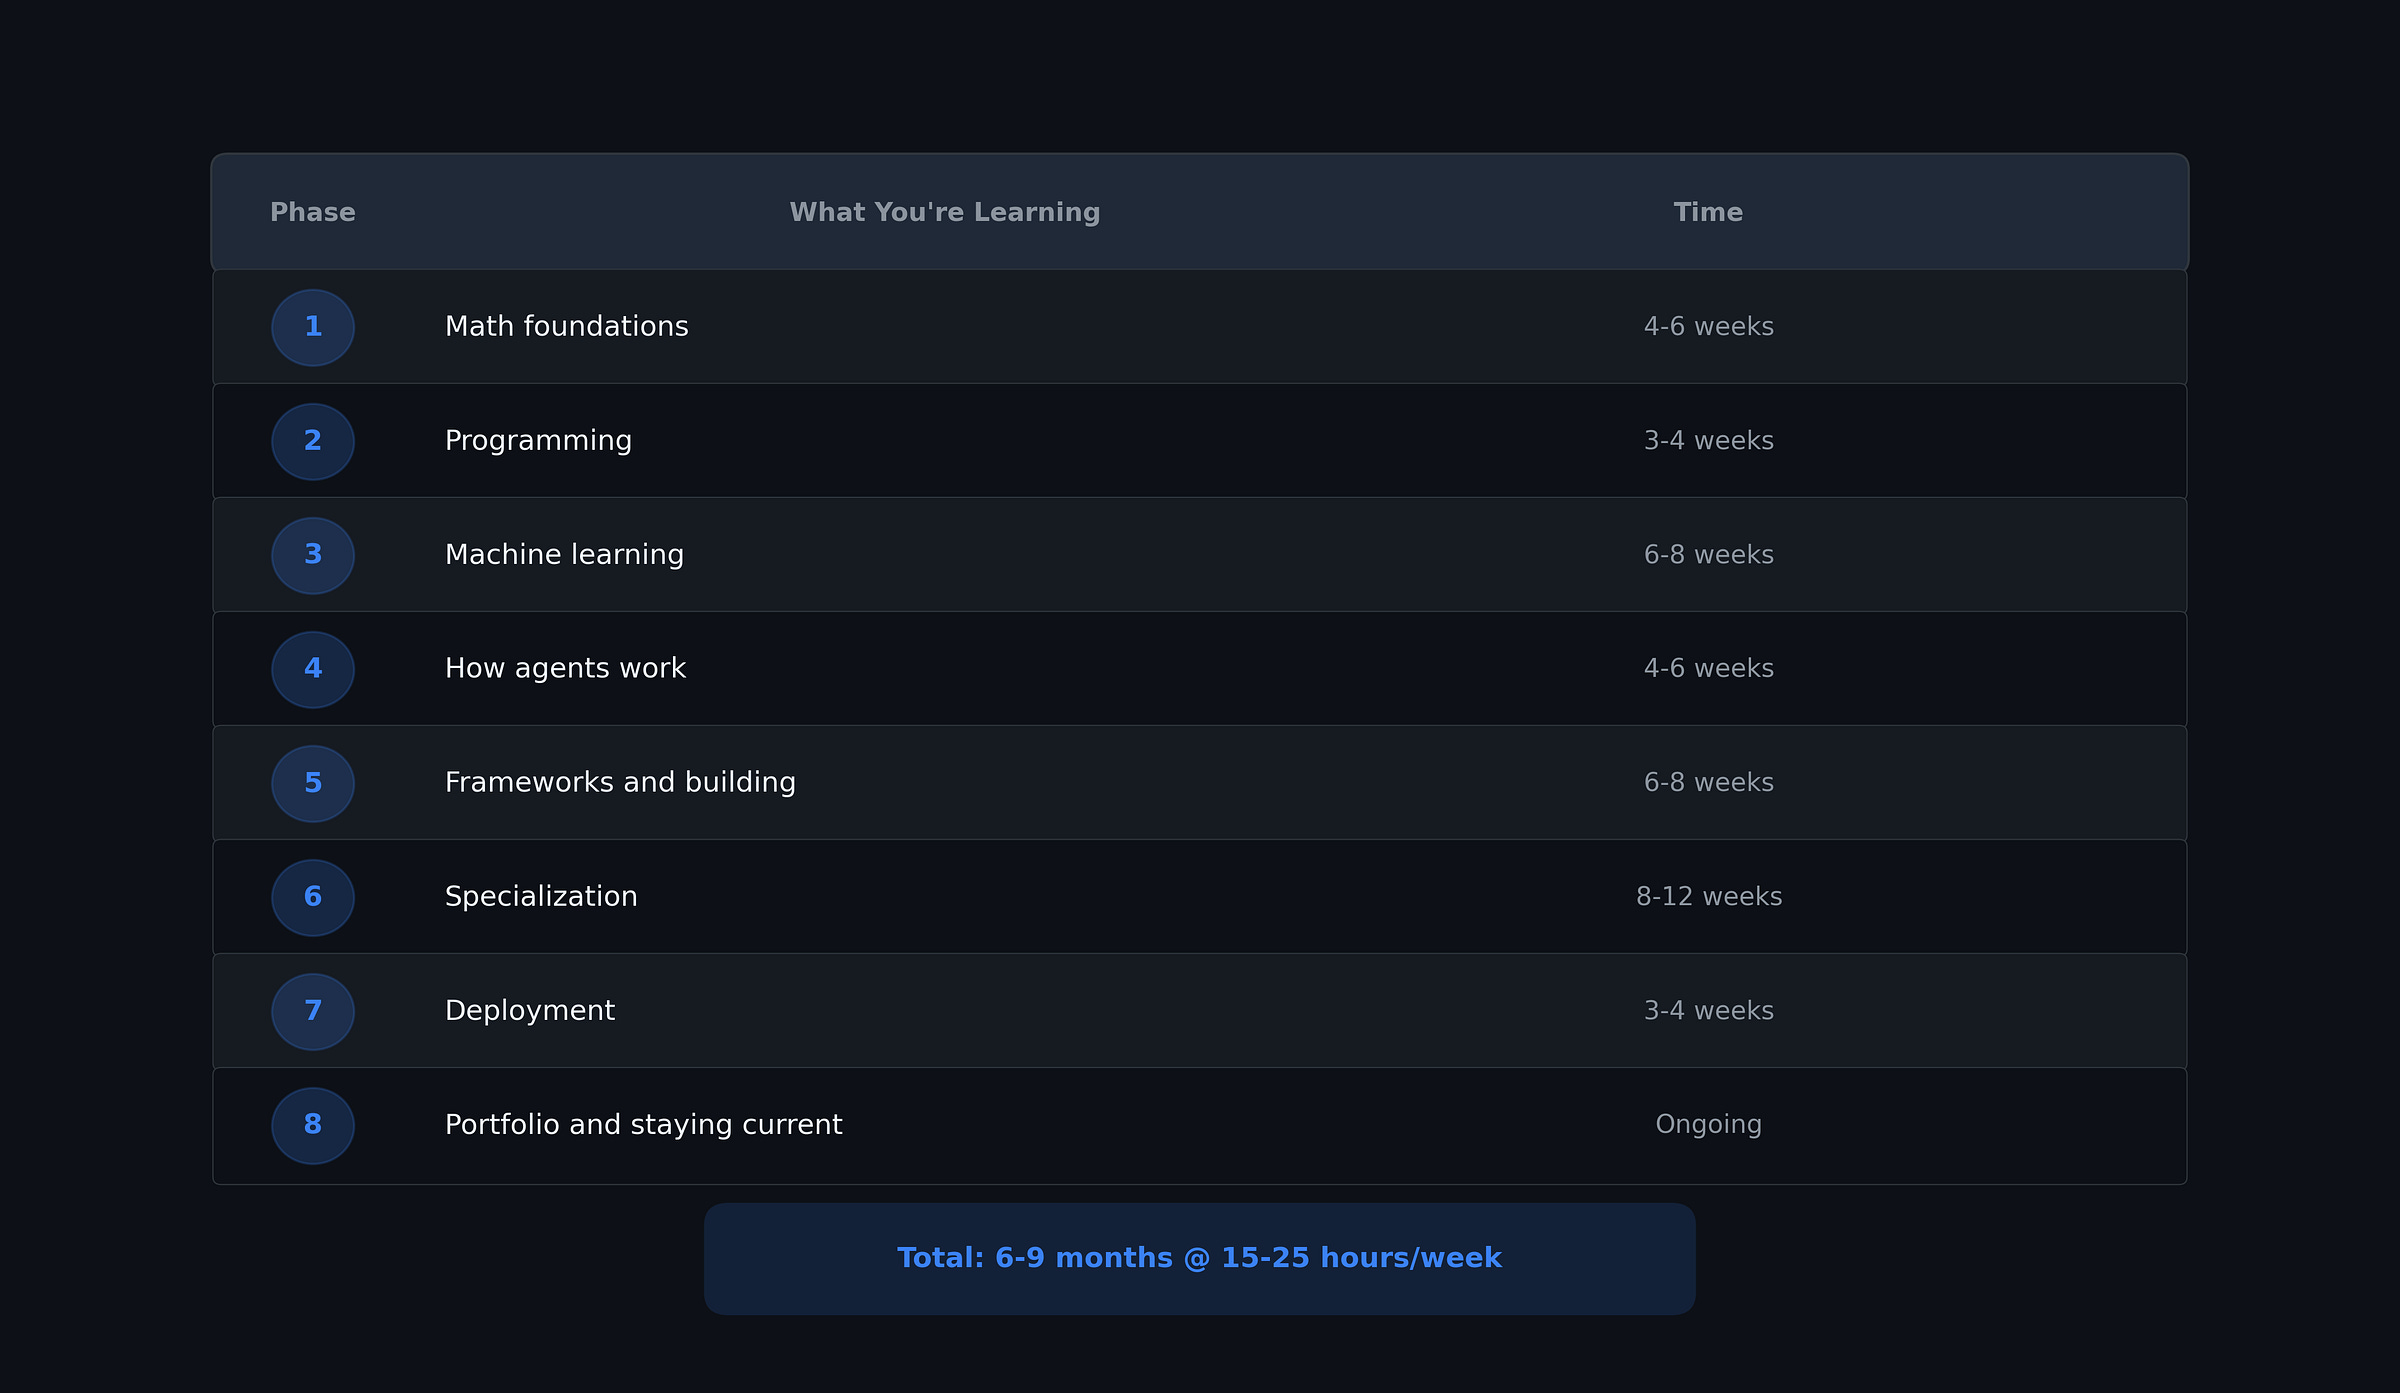Viewport: 2400px width, 1393px height.
Task: Click the Programming row text
Action: [x=538, y=441]
